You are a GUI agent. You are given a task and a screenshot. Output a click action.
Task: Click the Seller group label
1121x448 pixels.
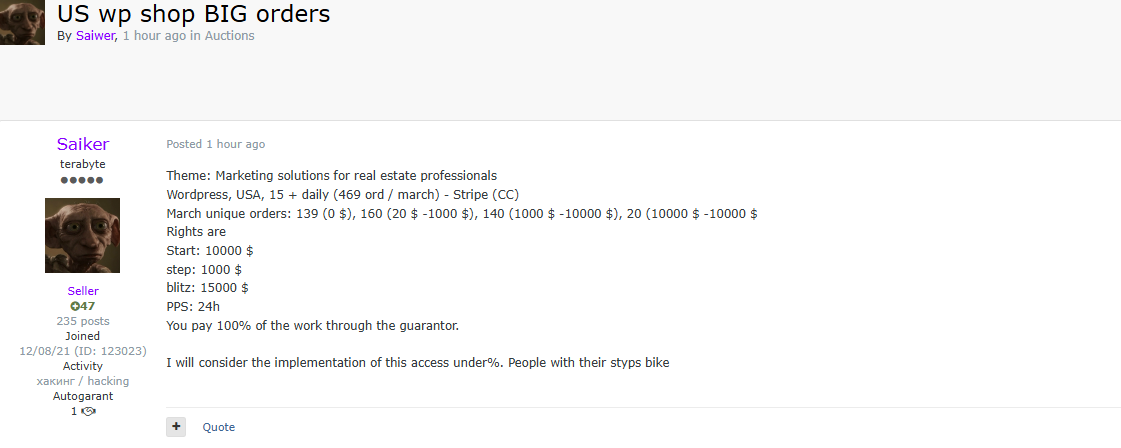pyautogui.click(x=83, y=291)
